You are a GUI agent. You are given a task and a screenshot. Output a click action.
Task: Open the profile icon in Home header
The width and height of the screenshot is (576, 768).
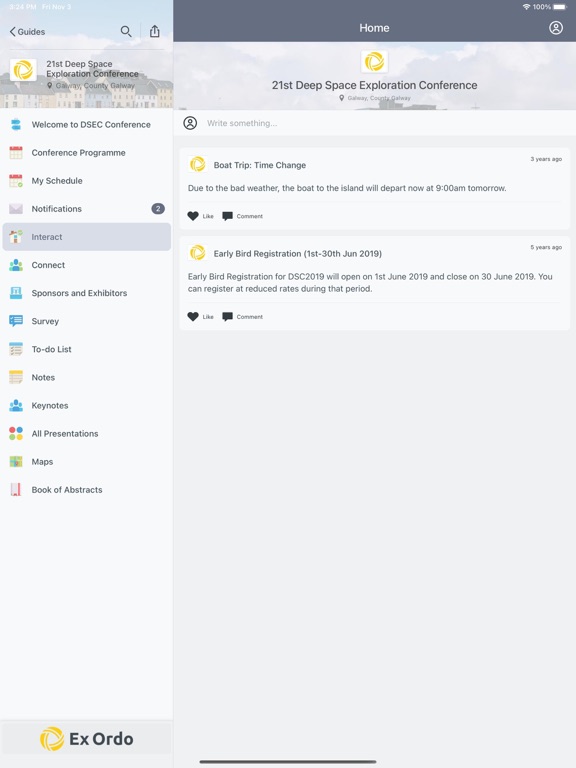point(555,28)
